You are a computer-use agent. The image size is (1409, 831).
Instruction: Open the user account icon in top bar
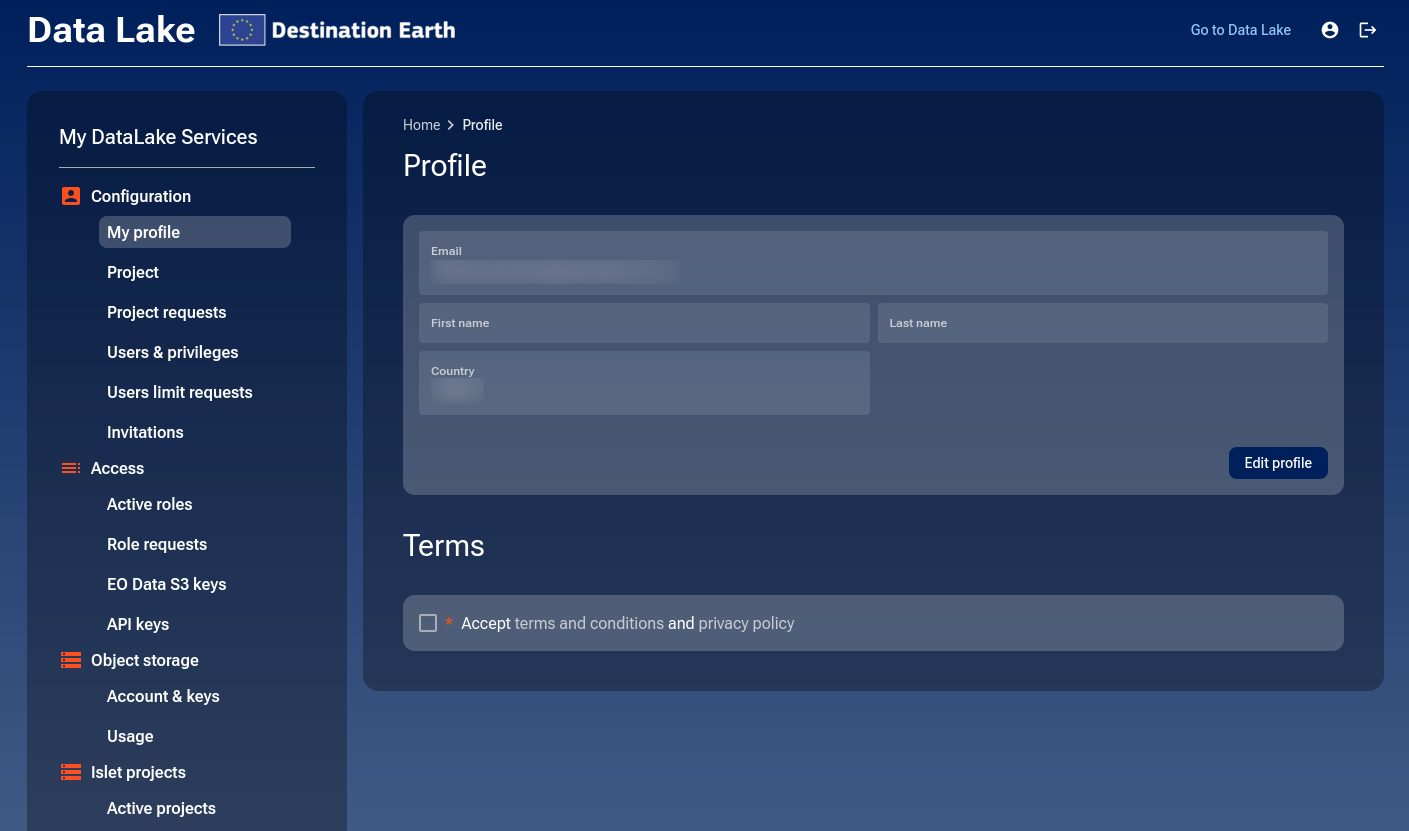point(1330,30)
